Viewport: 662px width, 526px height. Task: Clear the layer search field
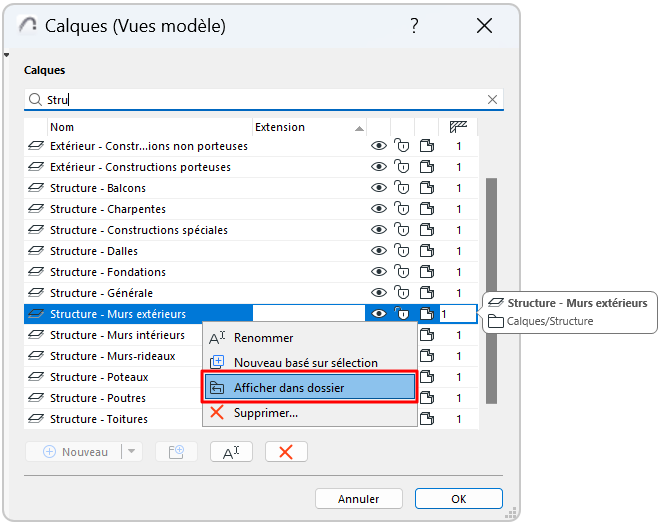coord(492,100)
